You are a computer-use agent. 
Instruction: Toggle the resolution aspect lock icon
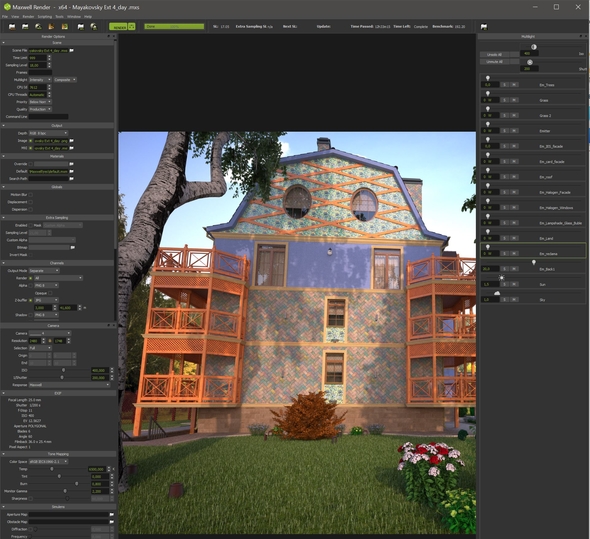[x=50, y=341]
